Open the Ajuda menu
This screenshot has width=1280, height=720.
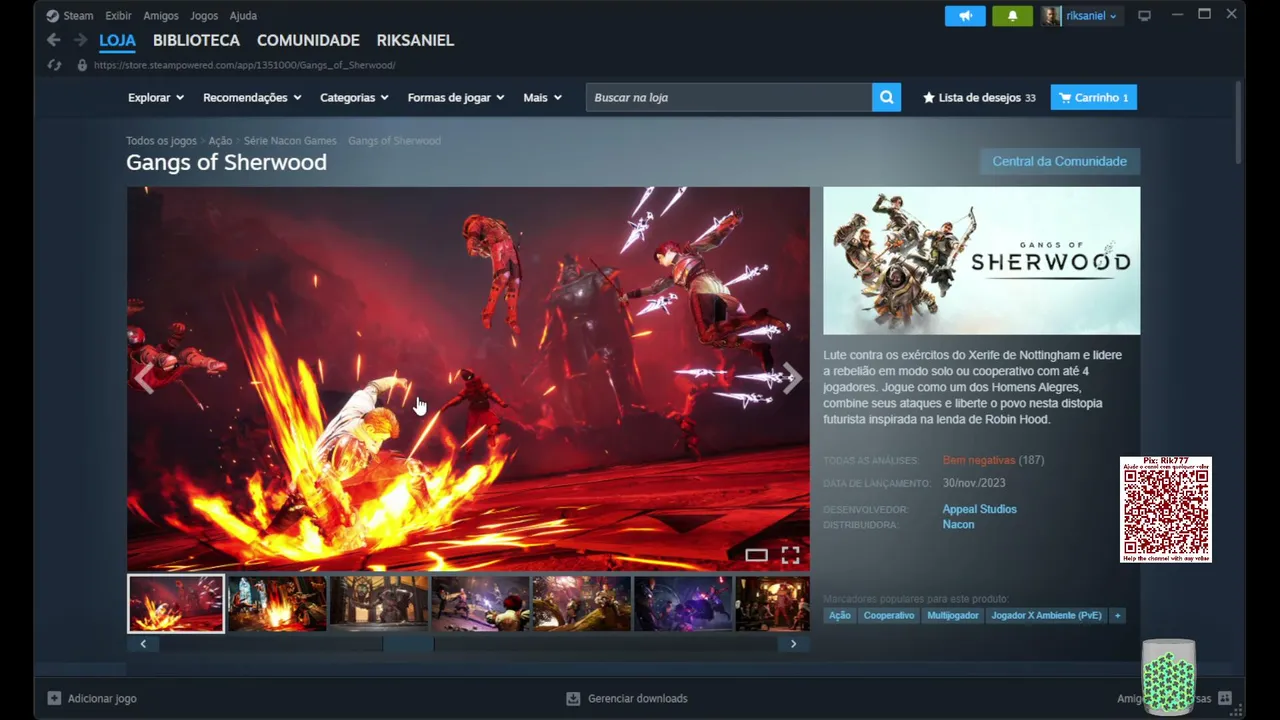click(x=243, y=16)
